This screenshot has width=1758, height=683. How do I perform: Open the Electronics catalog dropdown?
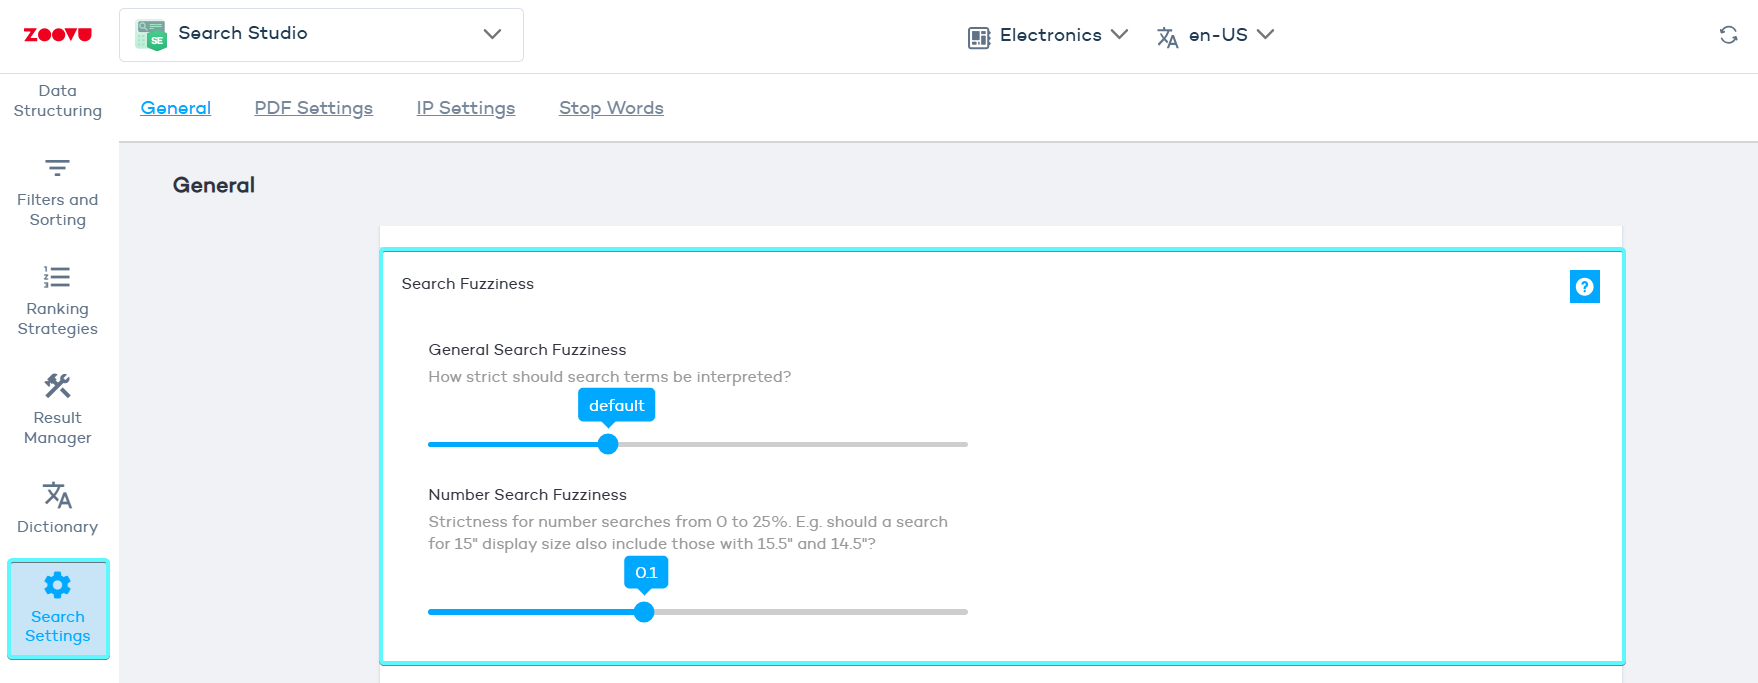click(x=1048, y=35)
